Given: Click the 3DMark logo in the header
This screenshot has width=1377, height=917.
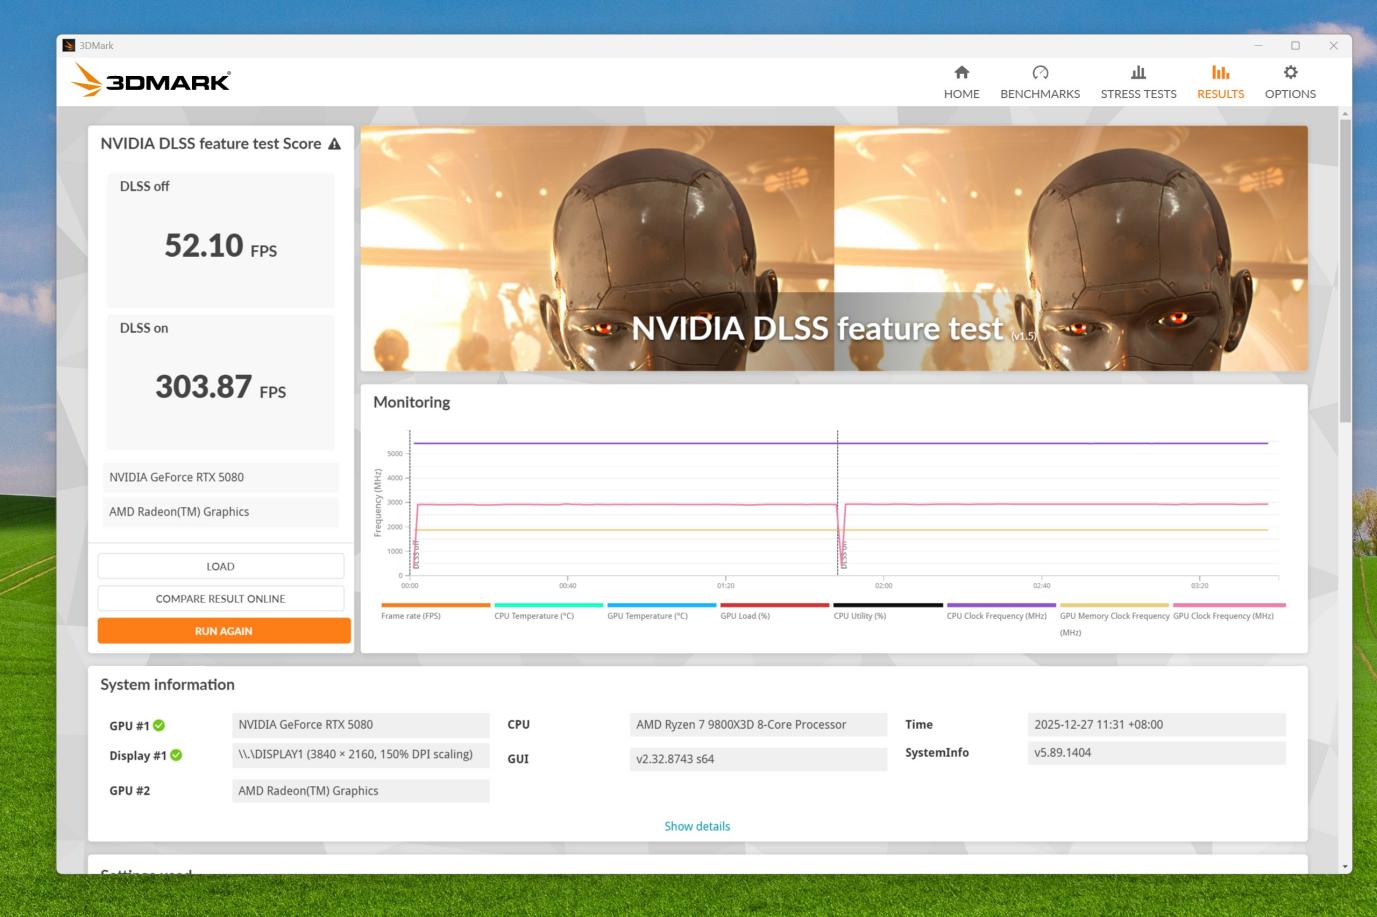Looking at the screenshot, I should (152, 81).
